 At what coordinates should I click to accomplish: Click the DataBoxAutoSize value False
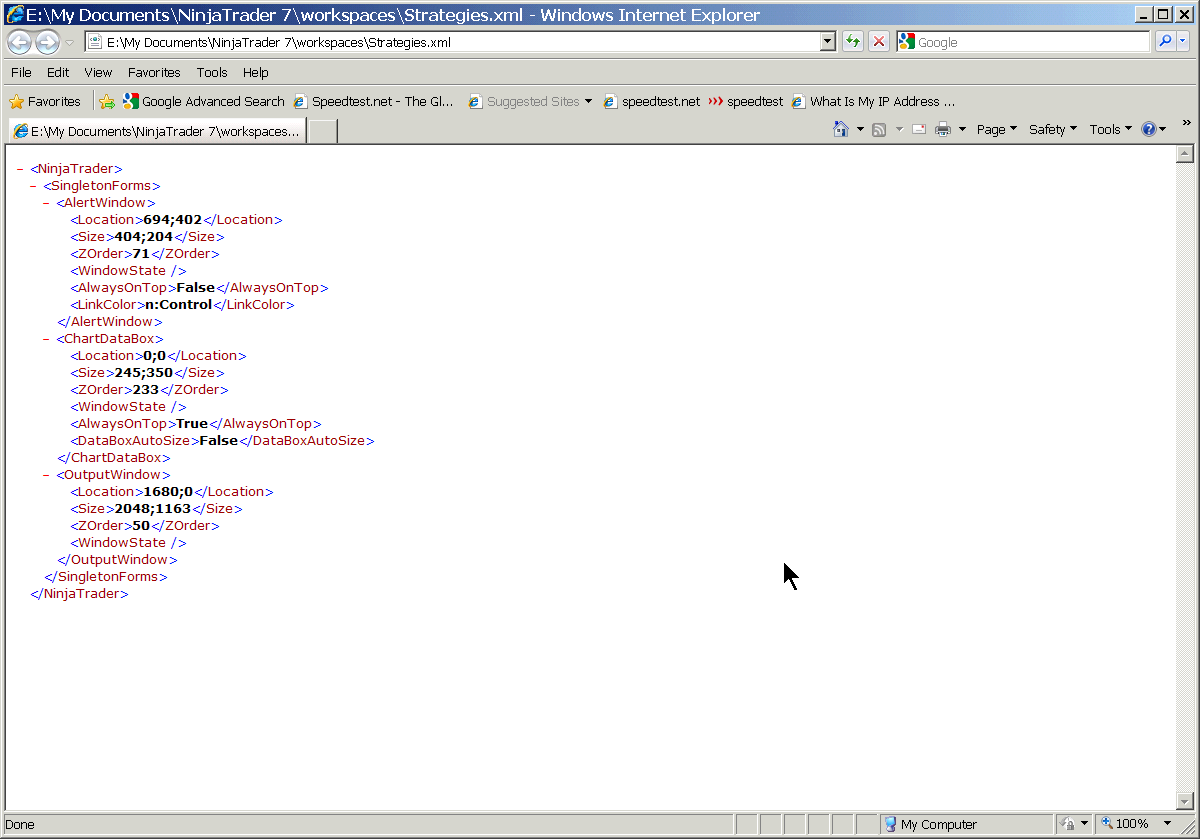point(219,441)
